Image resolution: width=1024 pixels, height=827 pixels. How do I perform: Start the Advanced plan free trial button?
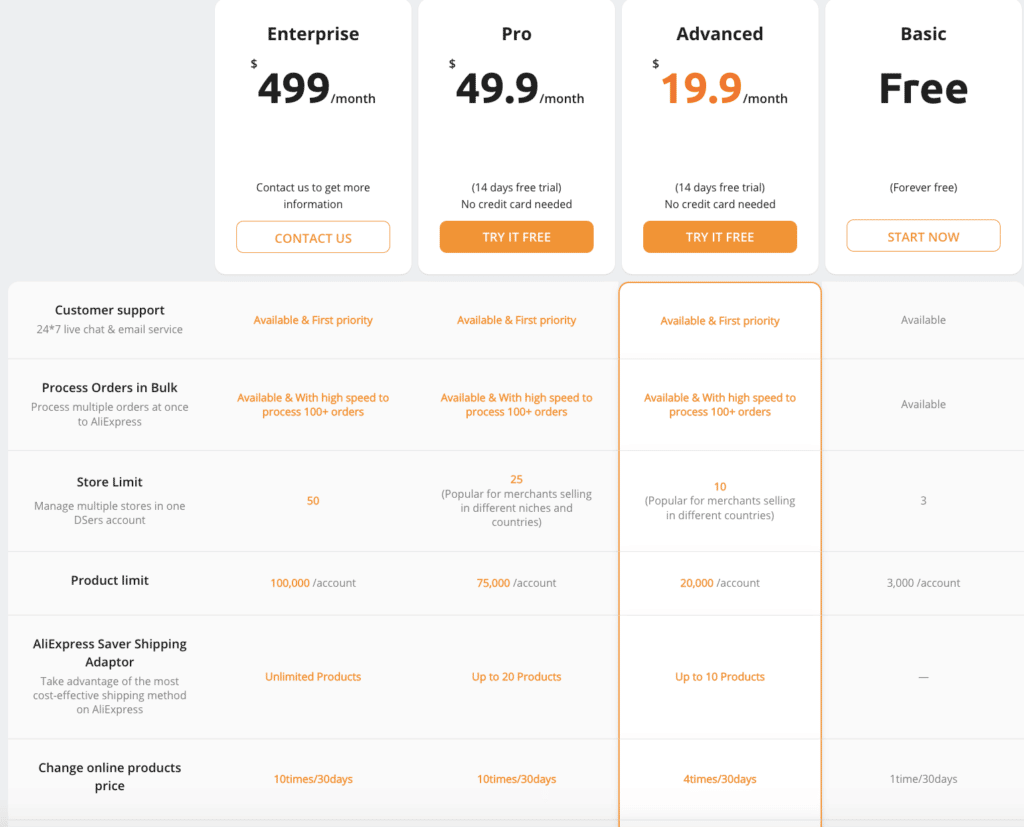tap(720, 237)
